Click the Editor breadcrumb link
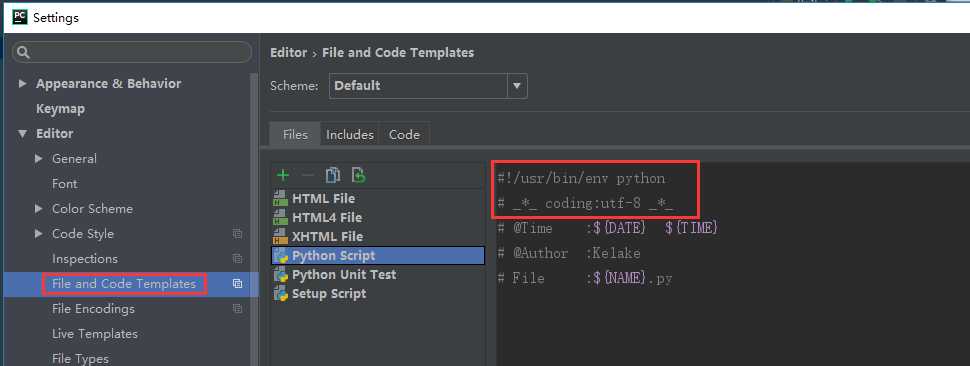 click(288, 53)
